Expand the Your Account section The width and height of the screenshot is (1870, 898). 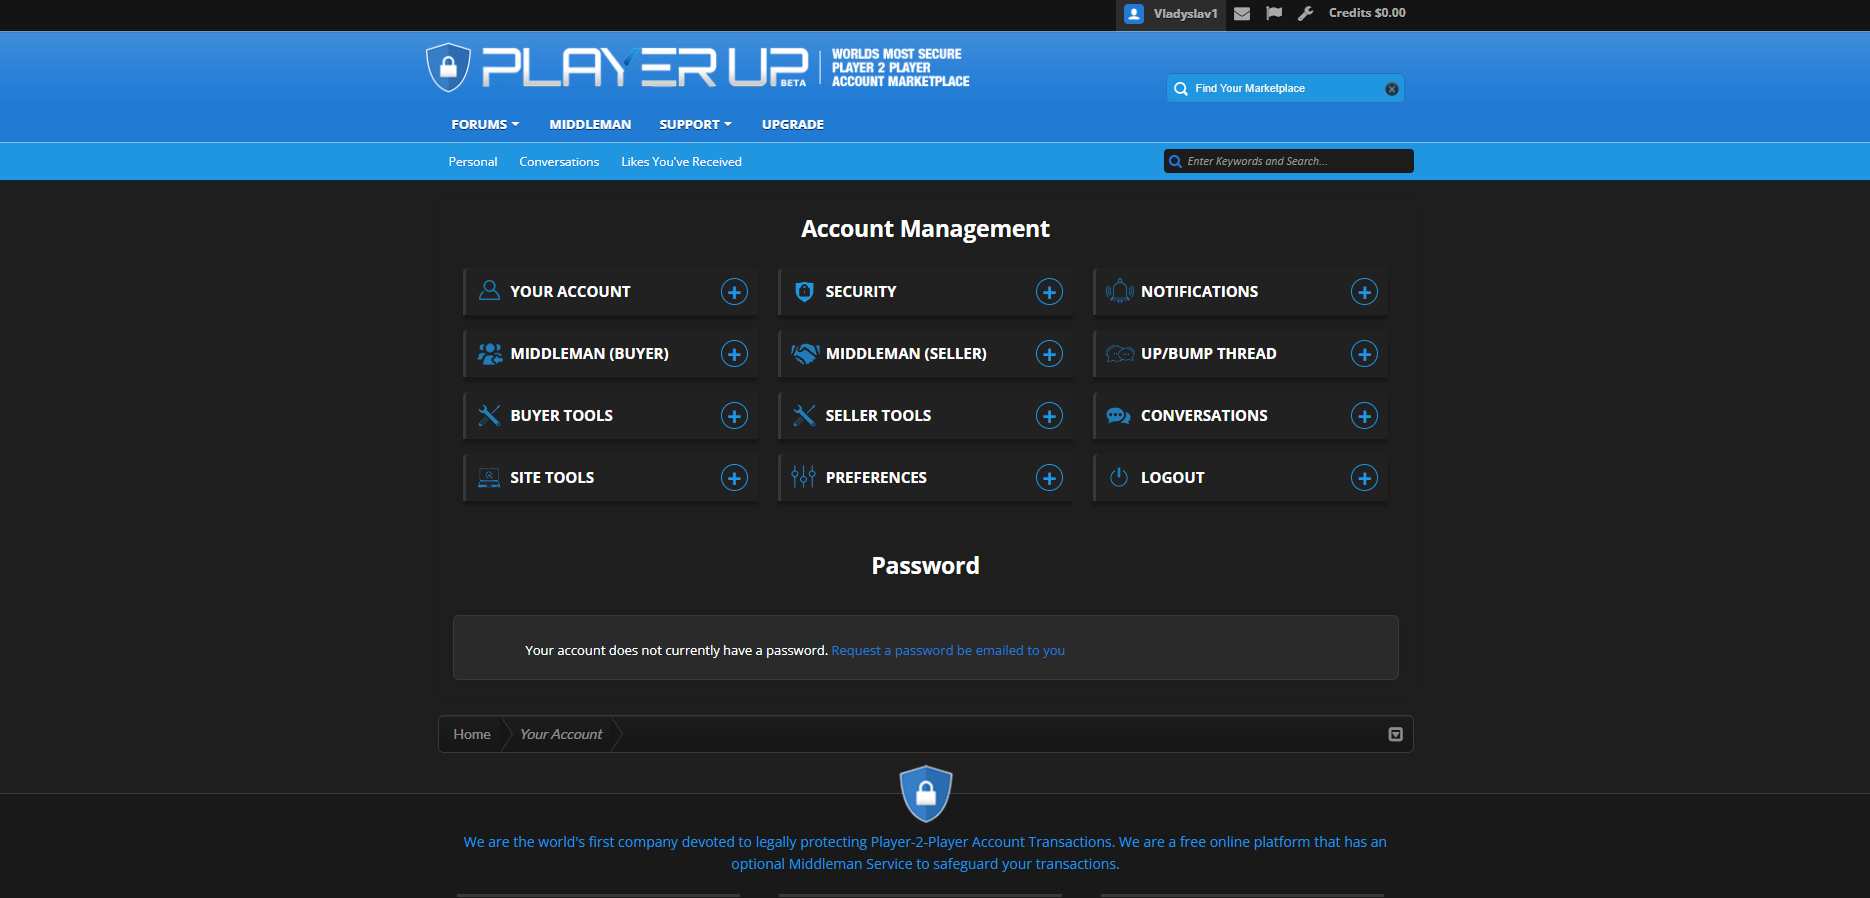pyautogui.click(x=735, y=292)
